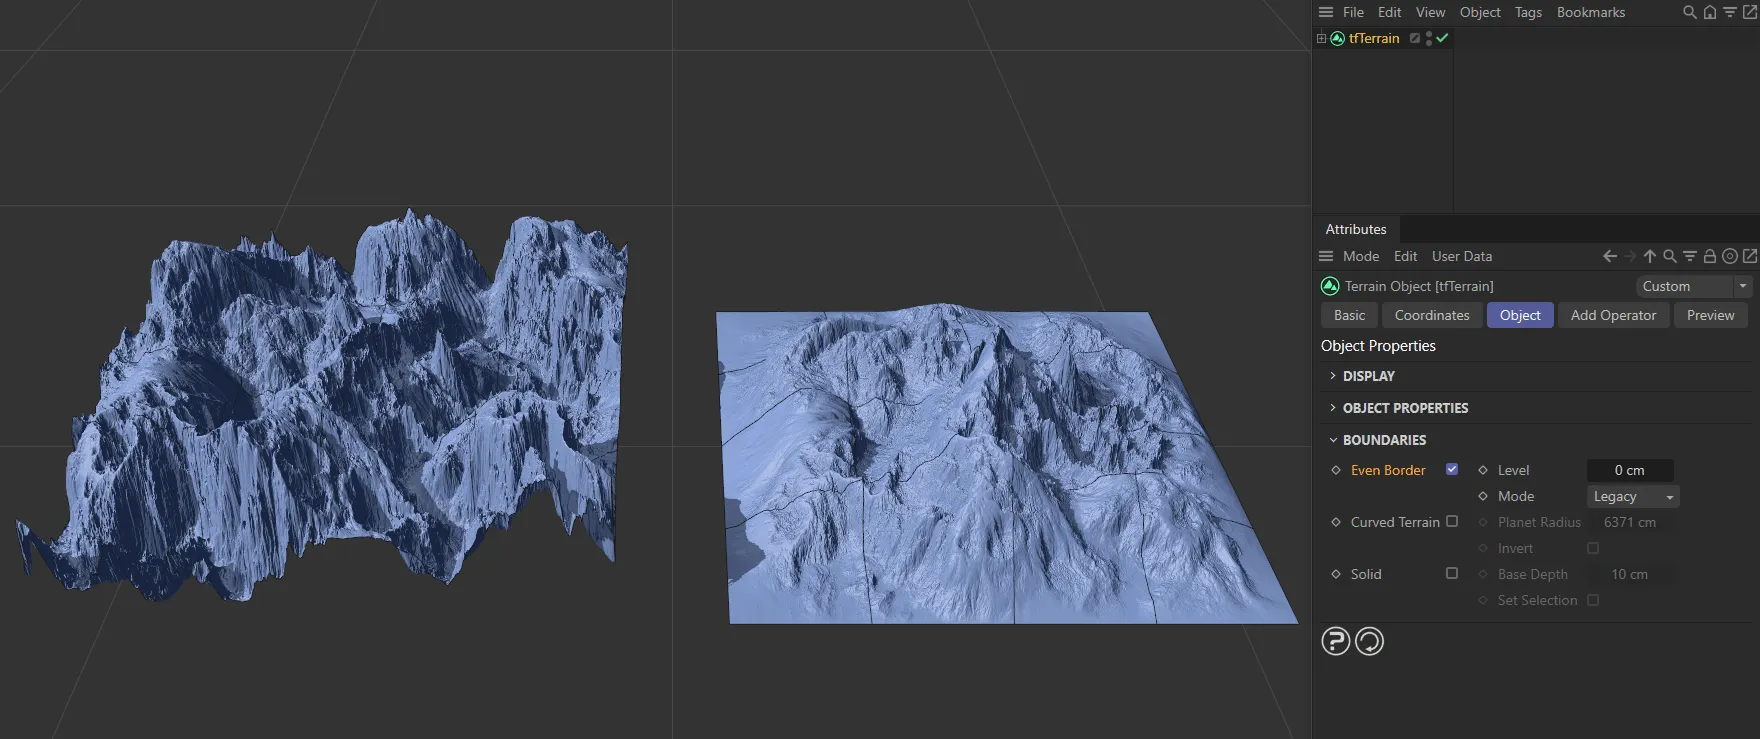Click the Even Border keyframe diamond
The image size is (1760, 739).
click(x=1336, y=470)
